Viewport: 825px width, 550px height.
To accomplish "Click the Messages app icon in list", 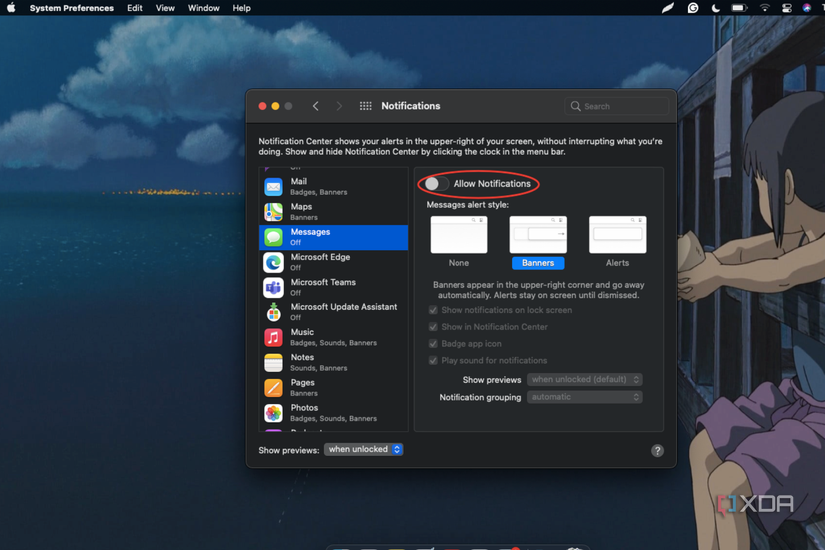I will 273,237.
